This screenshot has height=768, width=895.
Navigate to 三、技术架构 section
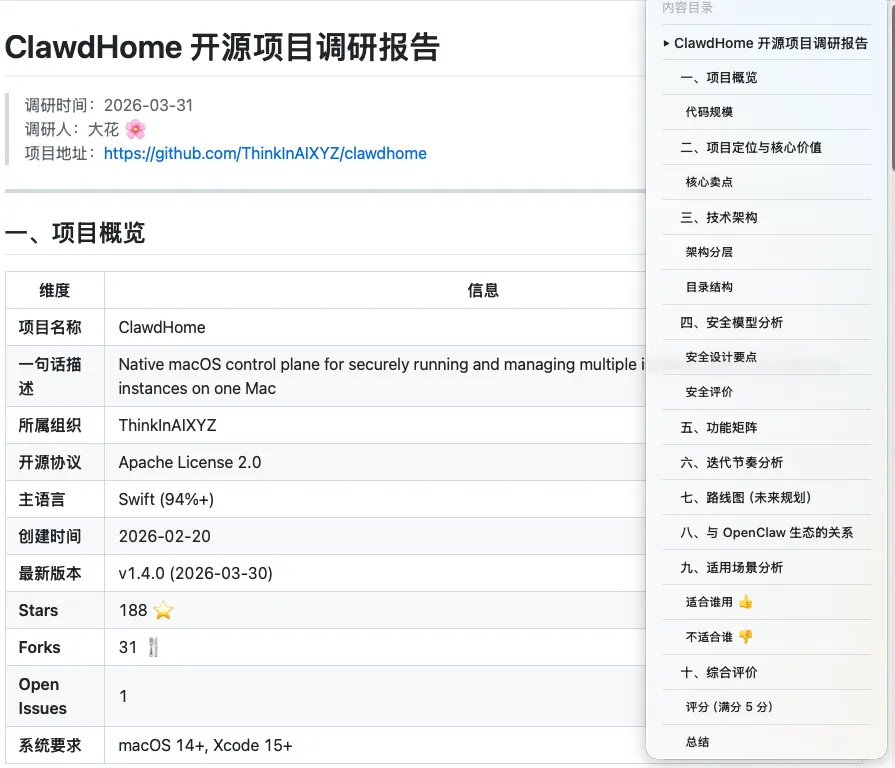(719, 217)
